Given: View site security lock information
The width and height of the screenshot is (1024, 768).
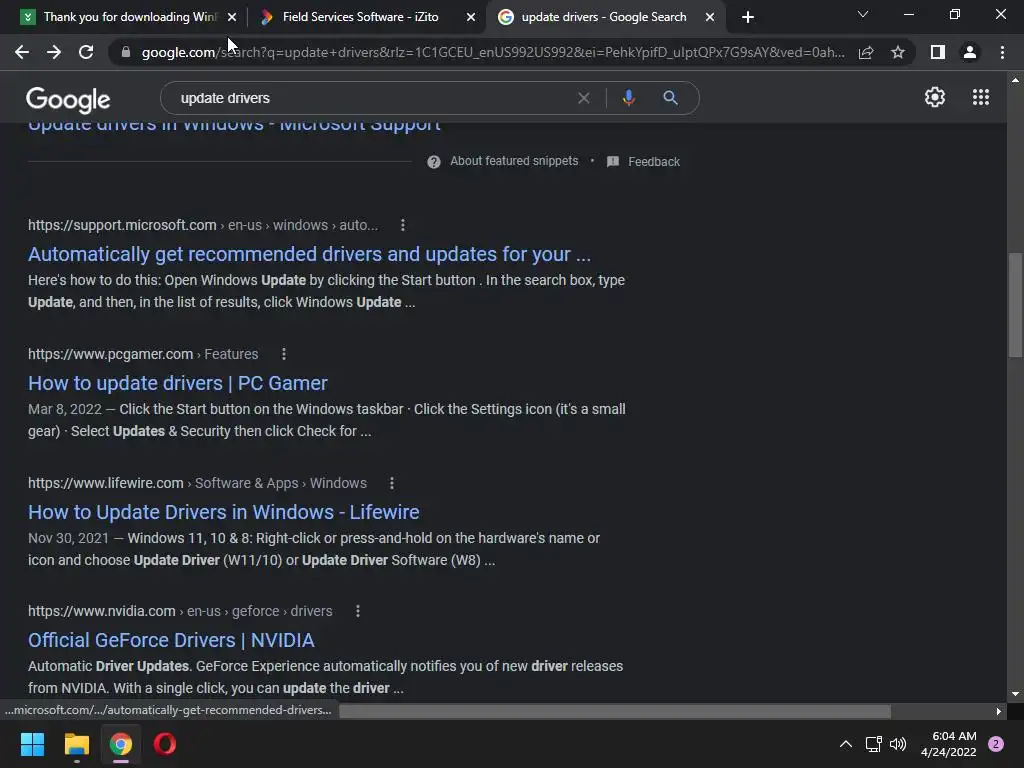Looking at the screenshot, I should pos(125,52).
